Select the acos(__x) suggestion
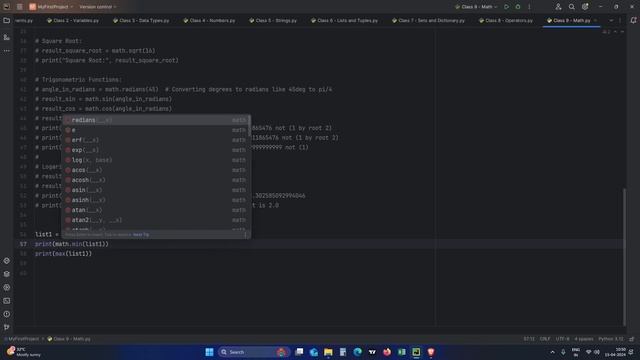This screenshot has height=360, width=640. [156, 170]
